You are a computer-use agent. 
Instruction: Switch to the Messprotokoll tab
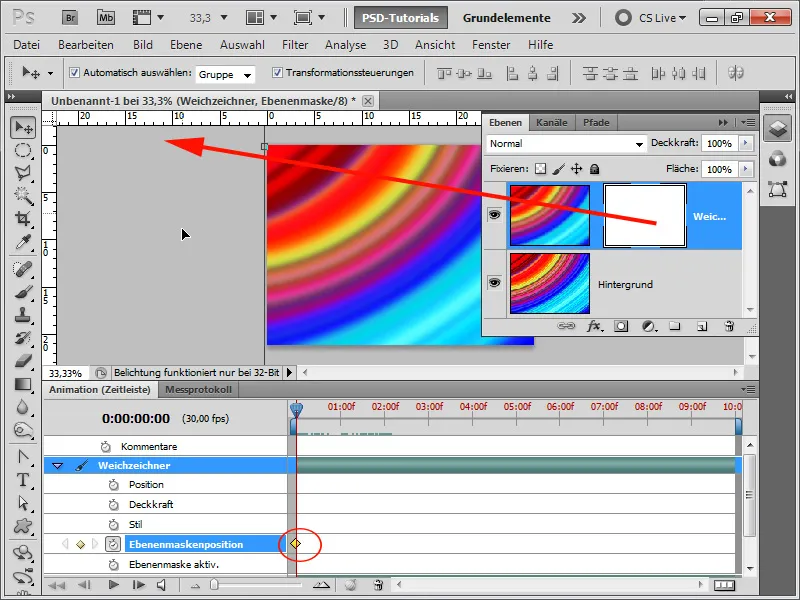(x=198, y=390)
